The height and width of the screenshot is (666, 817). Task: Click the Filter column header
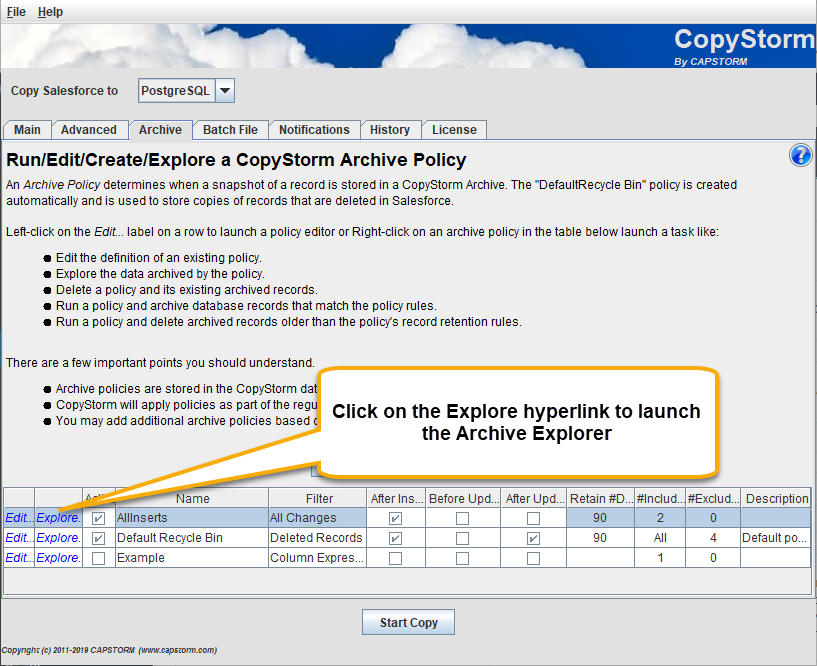[318, 499]
